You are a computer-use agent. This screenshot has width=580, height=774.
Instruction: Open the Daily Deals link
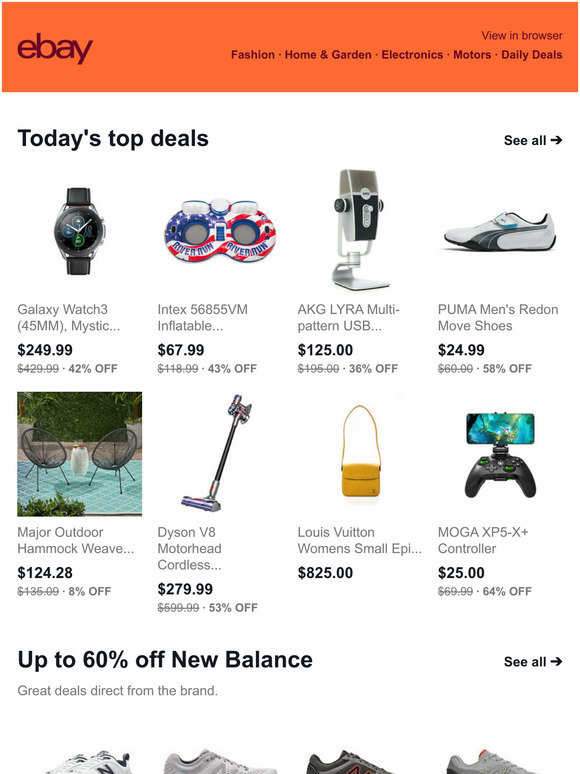(x=532, y=55)
